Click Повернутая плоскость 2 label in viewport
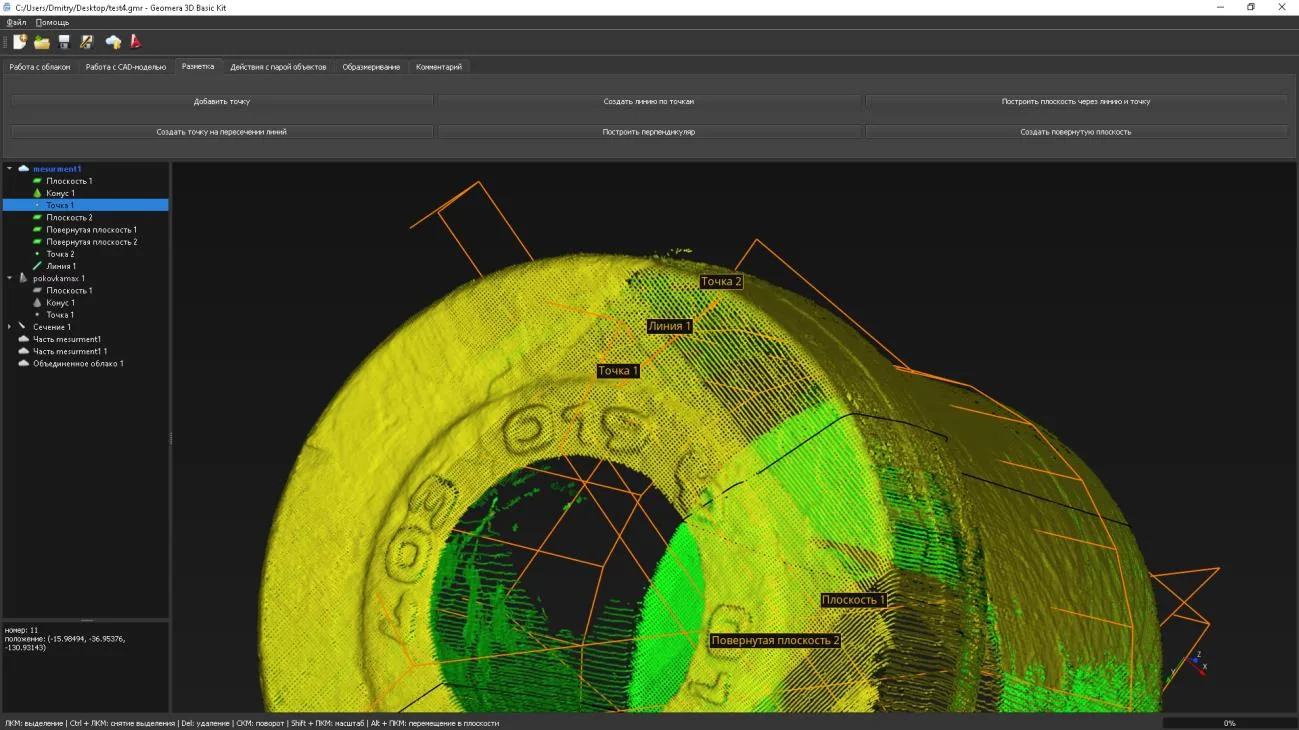The width and height of the screenshot is (1299, 730). (775, 640)
